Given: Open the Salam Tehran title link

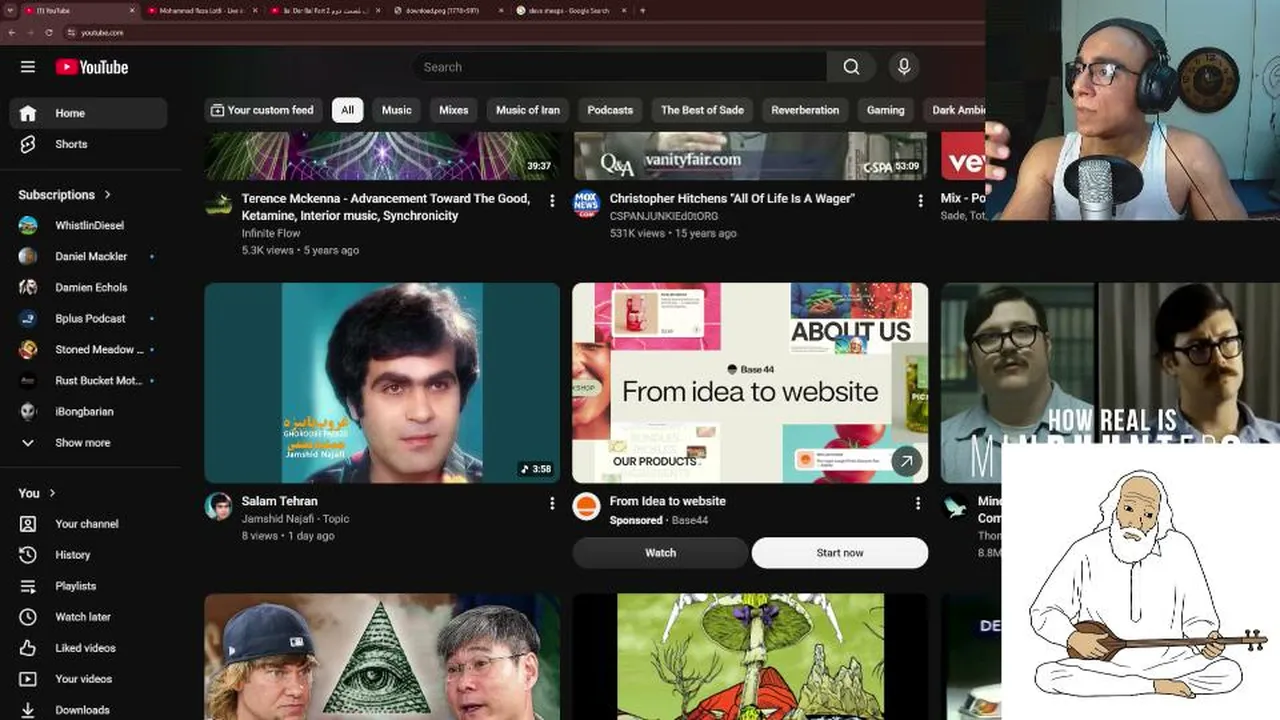Looking at the screenshot, I should (279, 501).
